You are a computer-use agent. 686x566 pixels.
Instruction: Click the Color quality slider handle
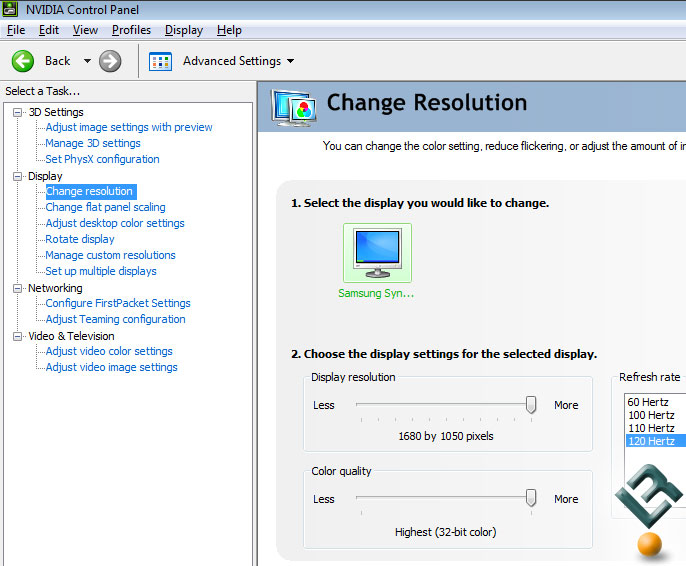coord(531,497)
